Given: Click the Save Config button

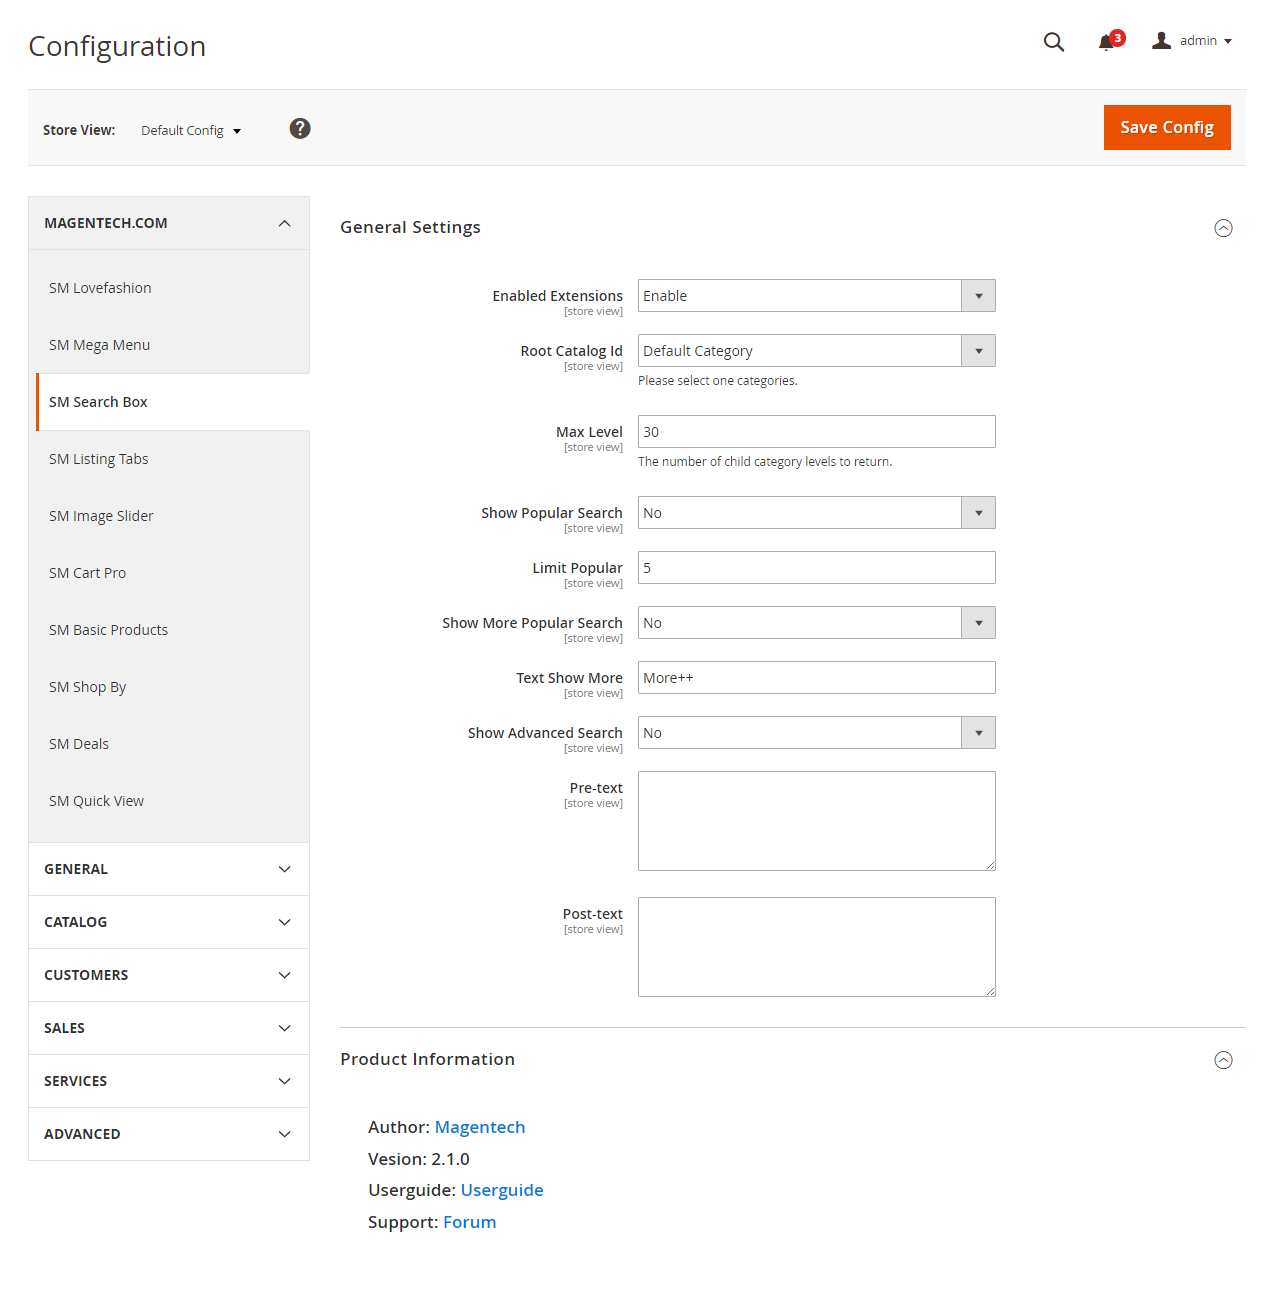Looking at the screenshot, I should [1167, 127].
